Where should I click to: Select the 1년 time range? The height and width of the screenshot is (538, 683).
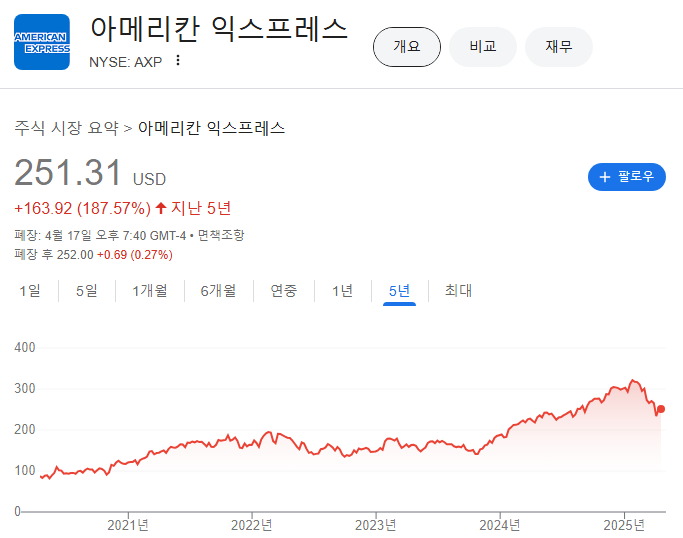342,291
